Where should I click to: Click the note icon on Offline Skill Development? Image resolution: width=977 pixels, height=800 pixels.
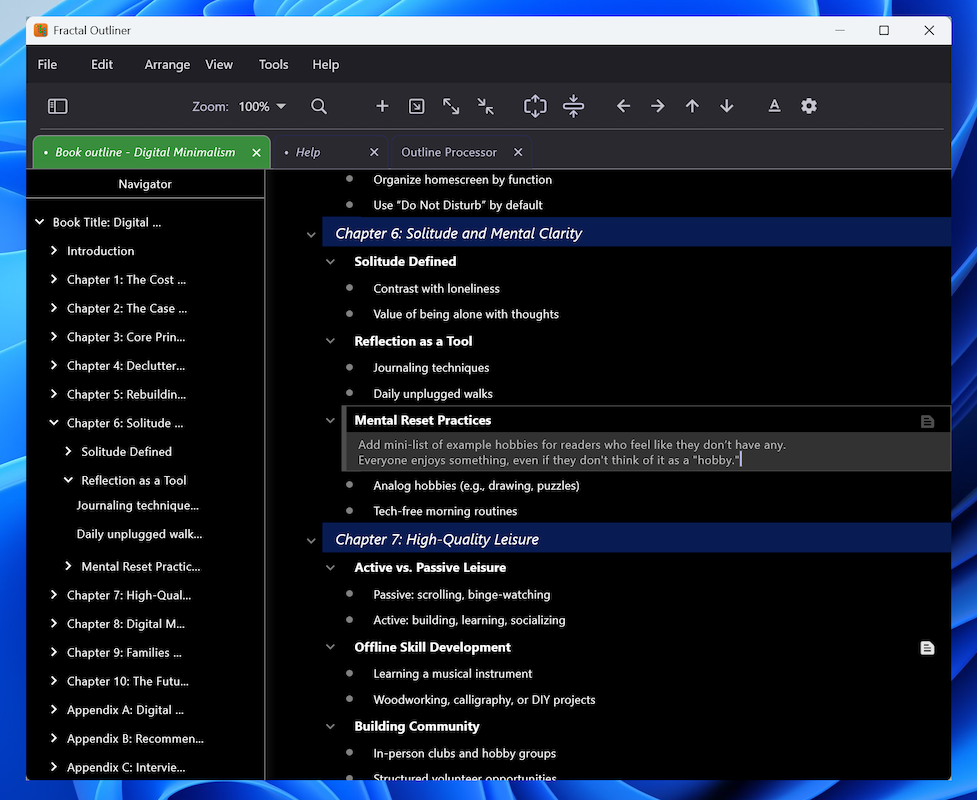click(x=927, y=647)
